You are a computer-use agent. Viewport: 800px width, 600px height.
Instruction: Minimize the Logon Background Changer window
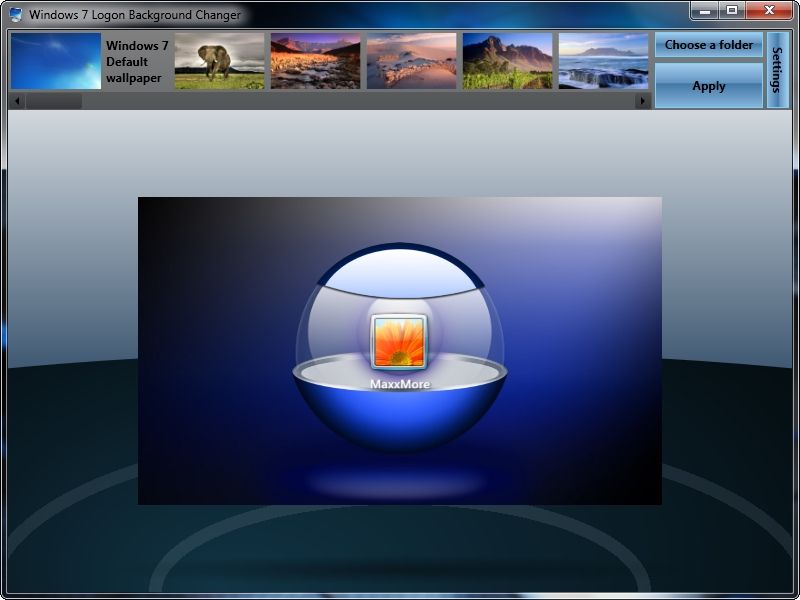pyautogui.click(x=705, y=11)
